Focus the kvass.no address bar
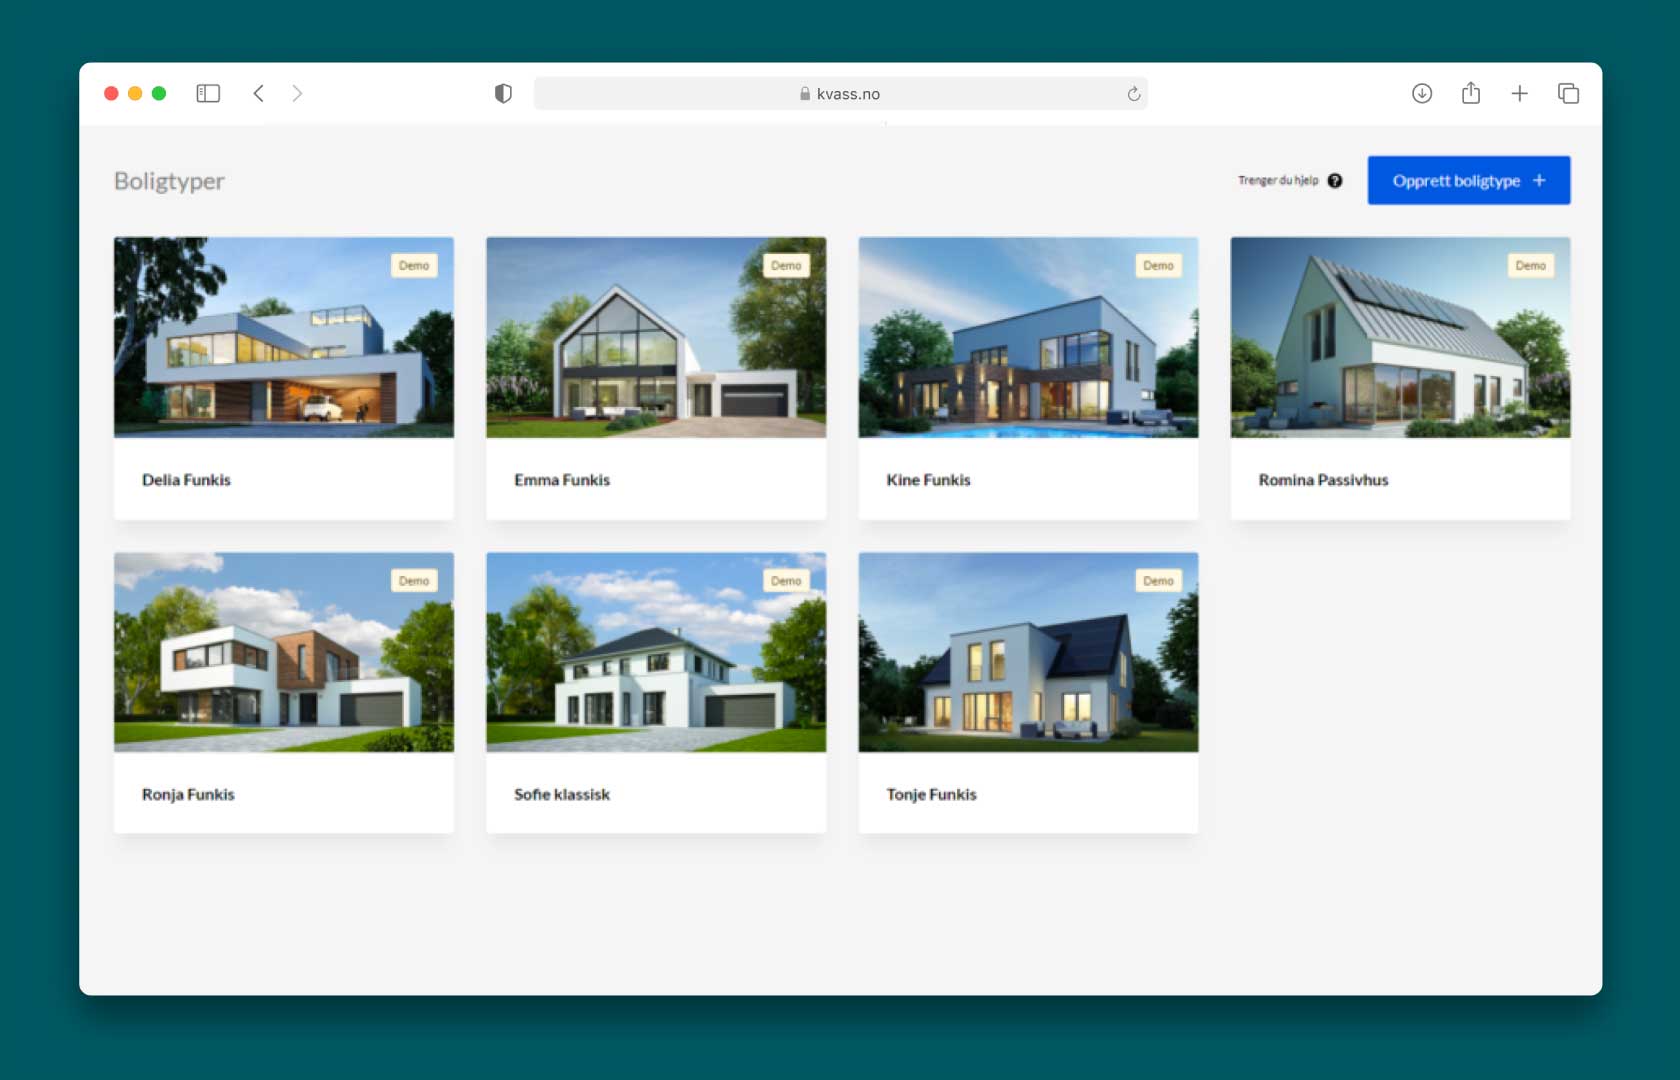 tap(840, 94)
